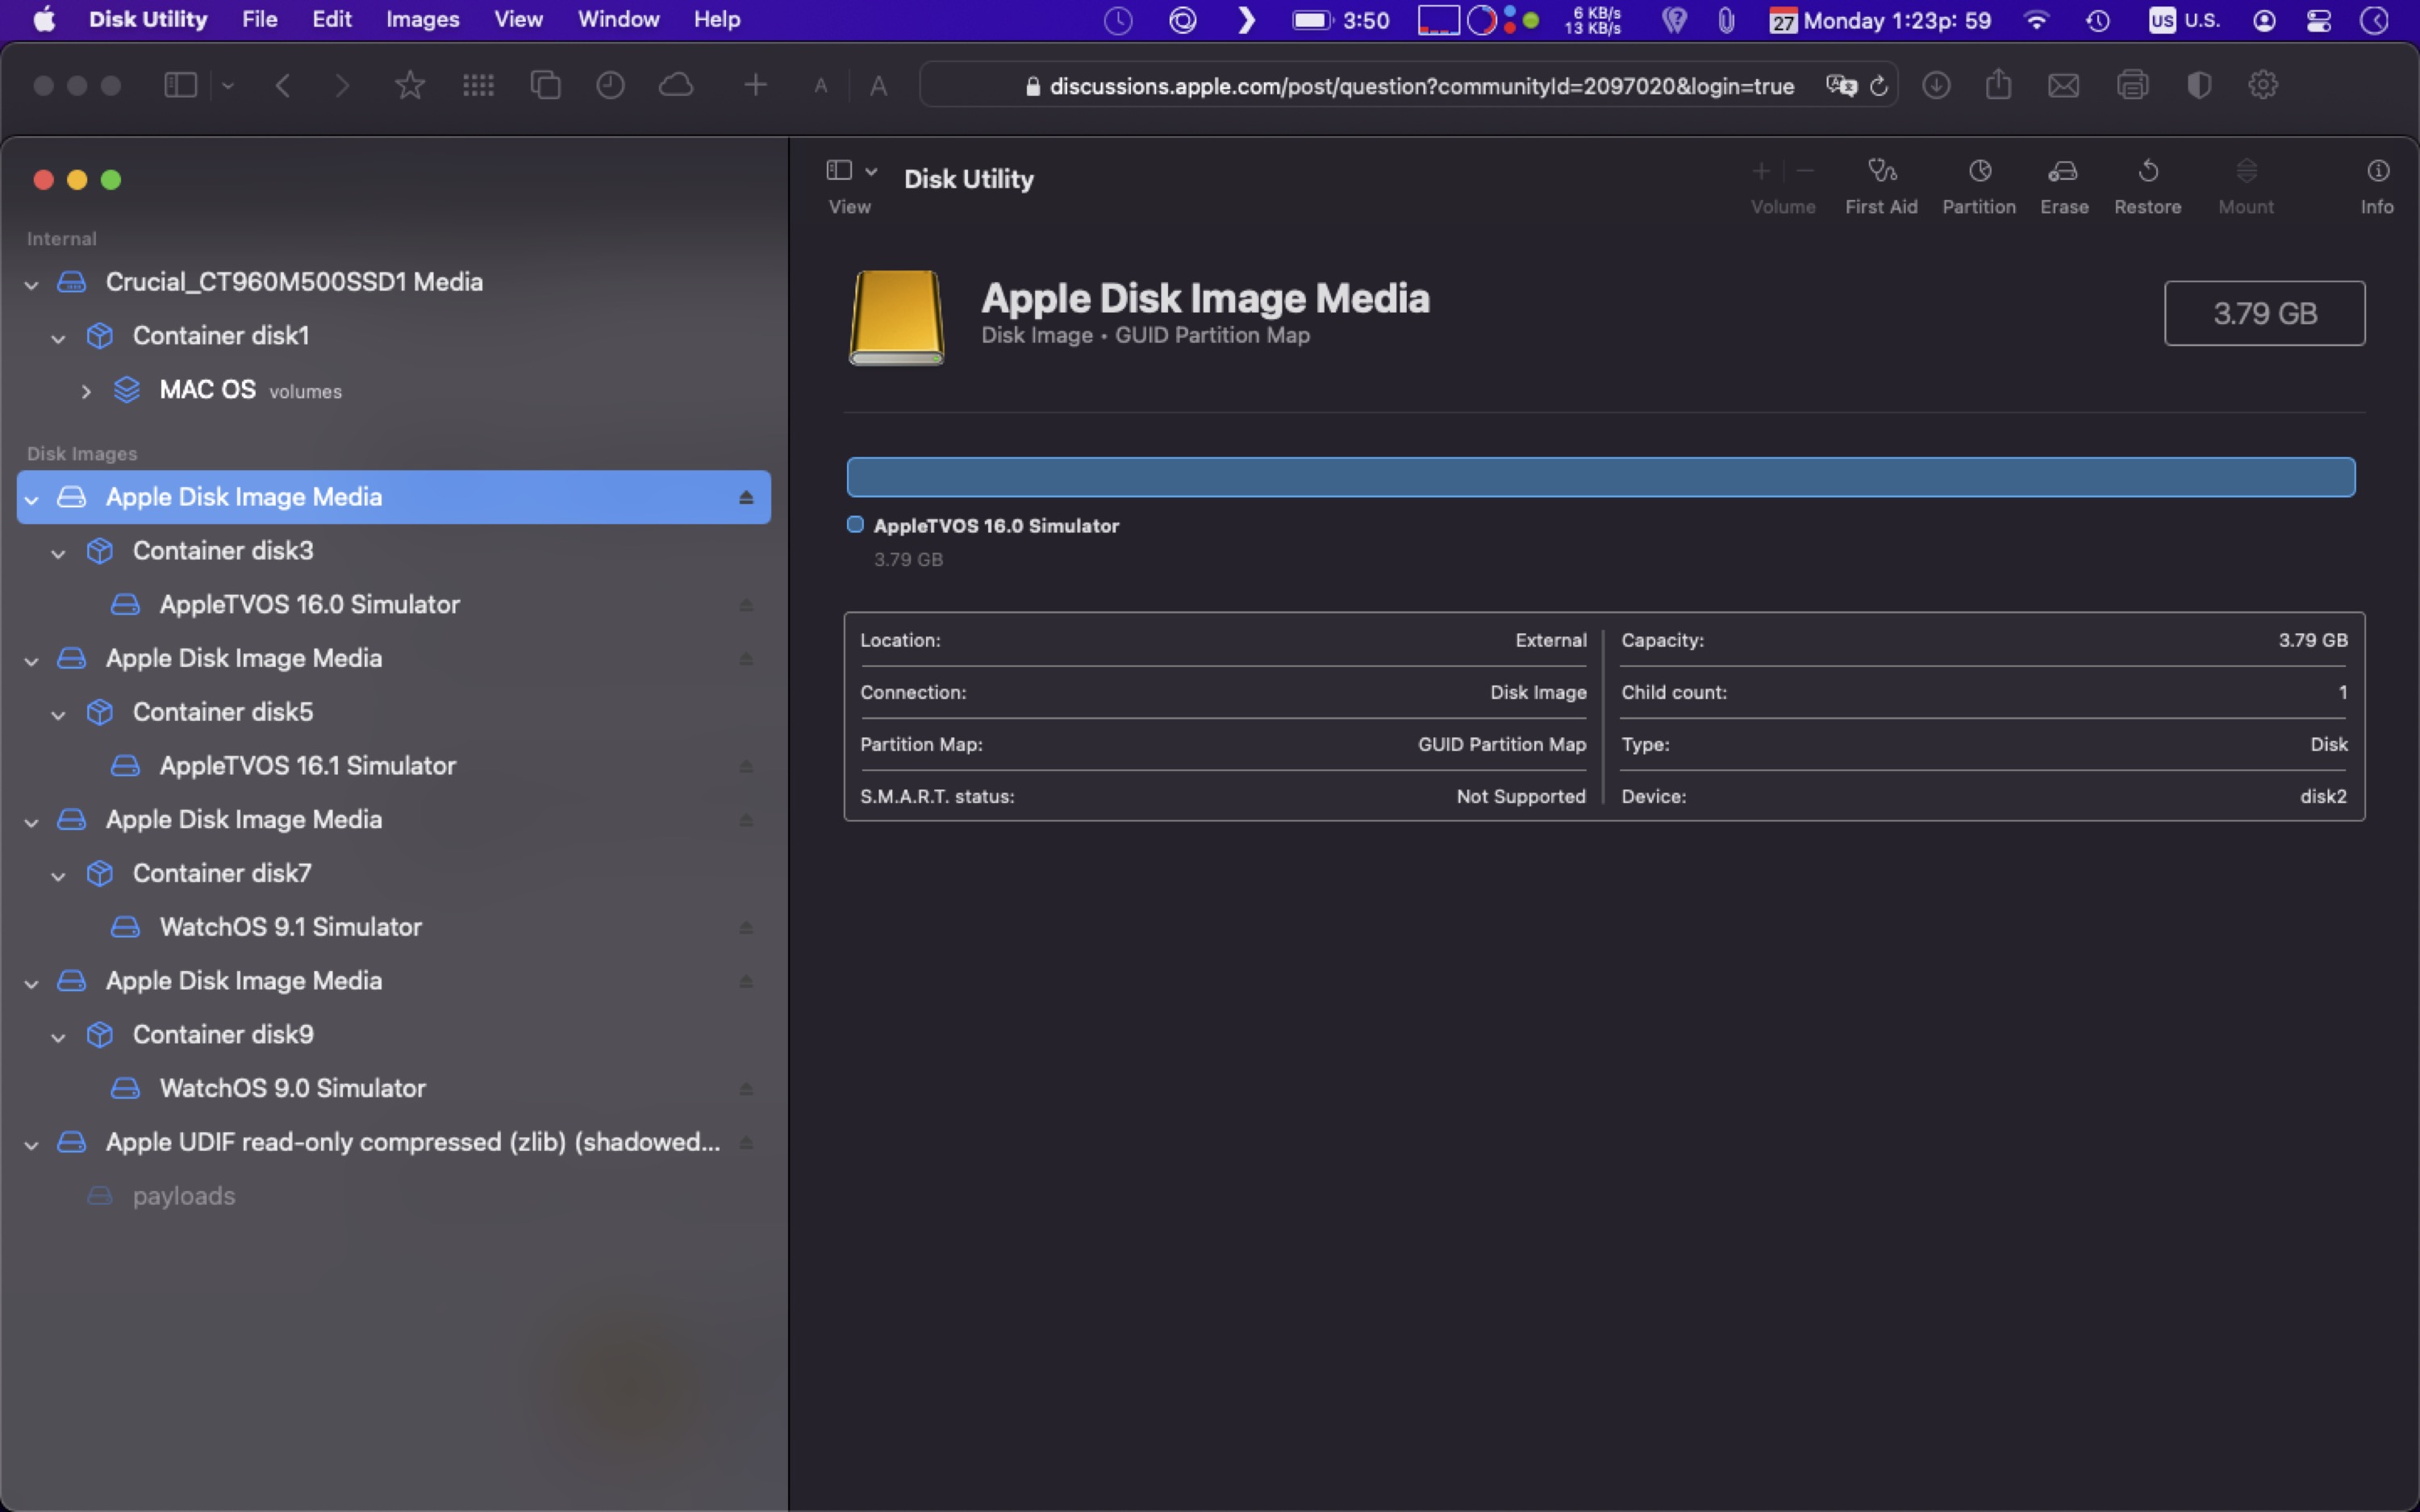The height and width of the screenshot is (1512, 2420).
Task: Click the blue AppleTVOS partition usage bar
Action: point(1600,477)
